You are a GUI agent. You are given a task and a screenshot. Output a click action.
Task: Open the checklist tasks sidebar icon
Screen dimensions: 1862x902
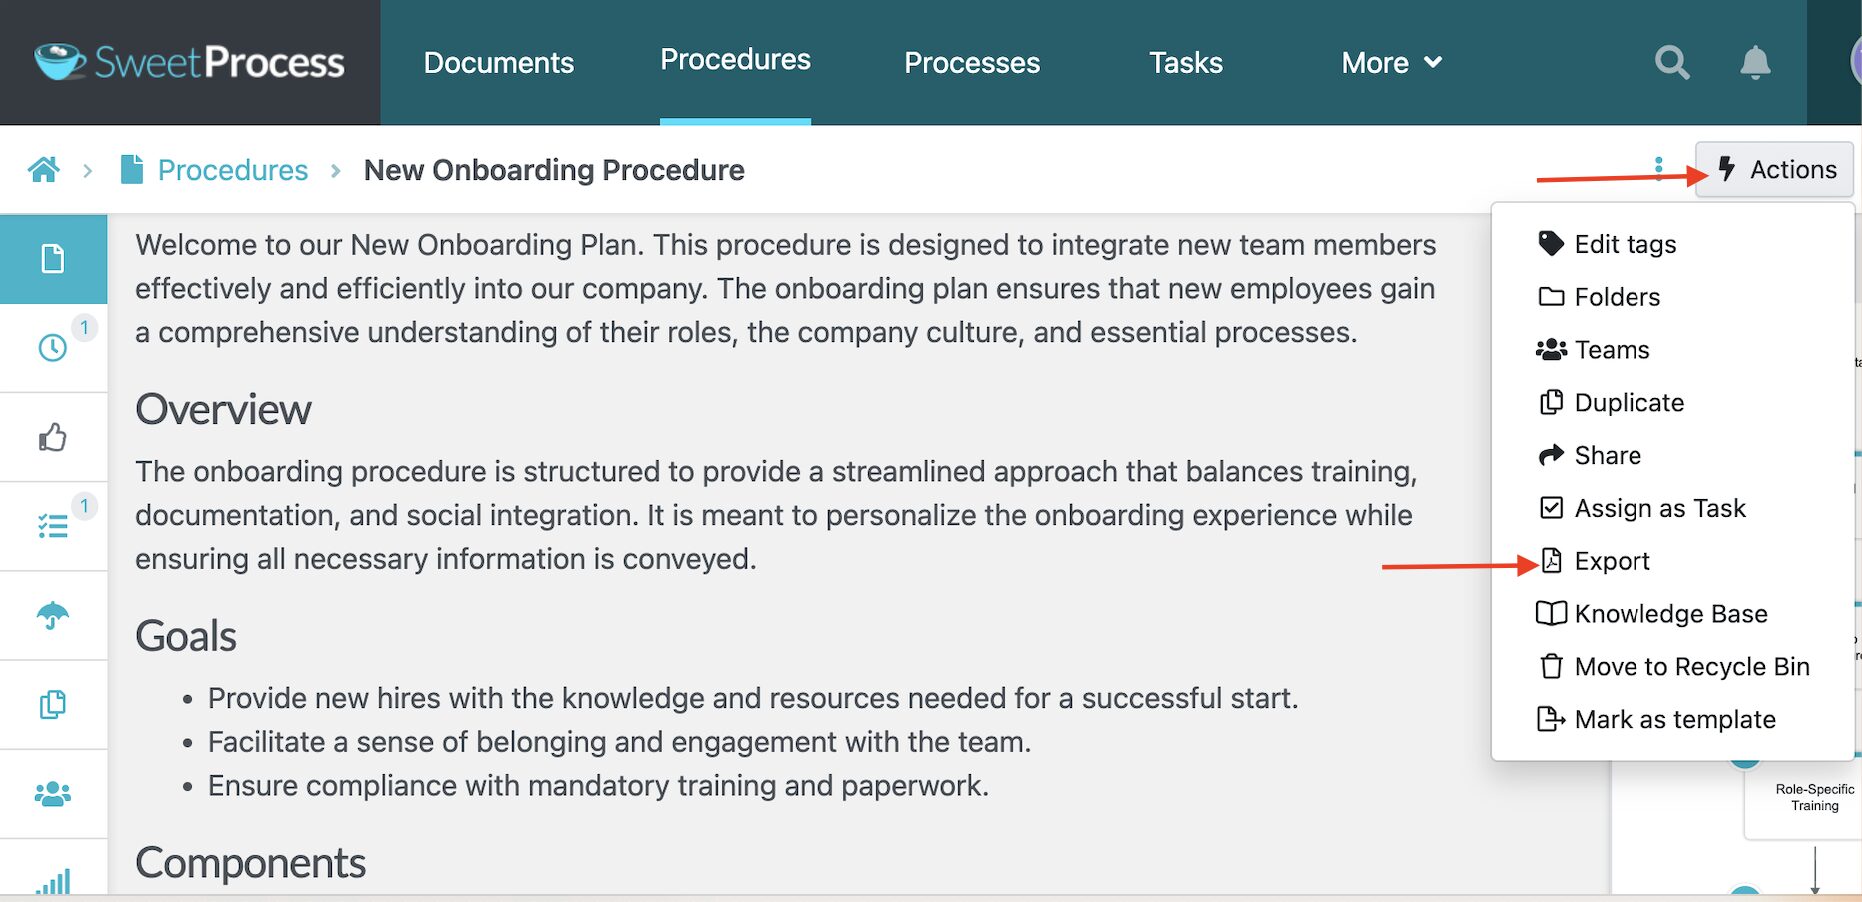click(x=53, y=526)
